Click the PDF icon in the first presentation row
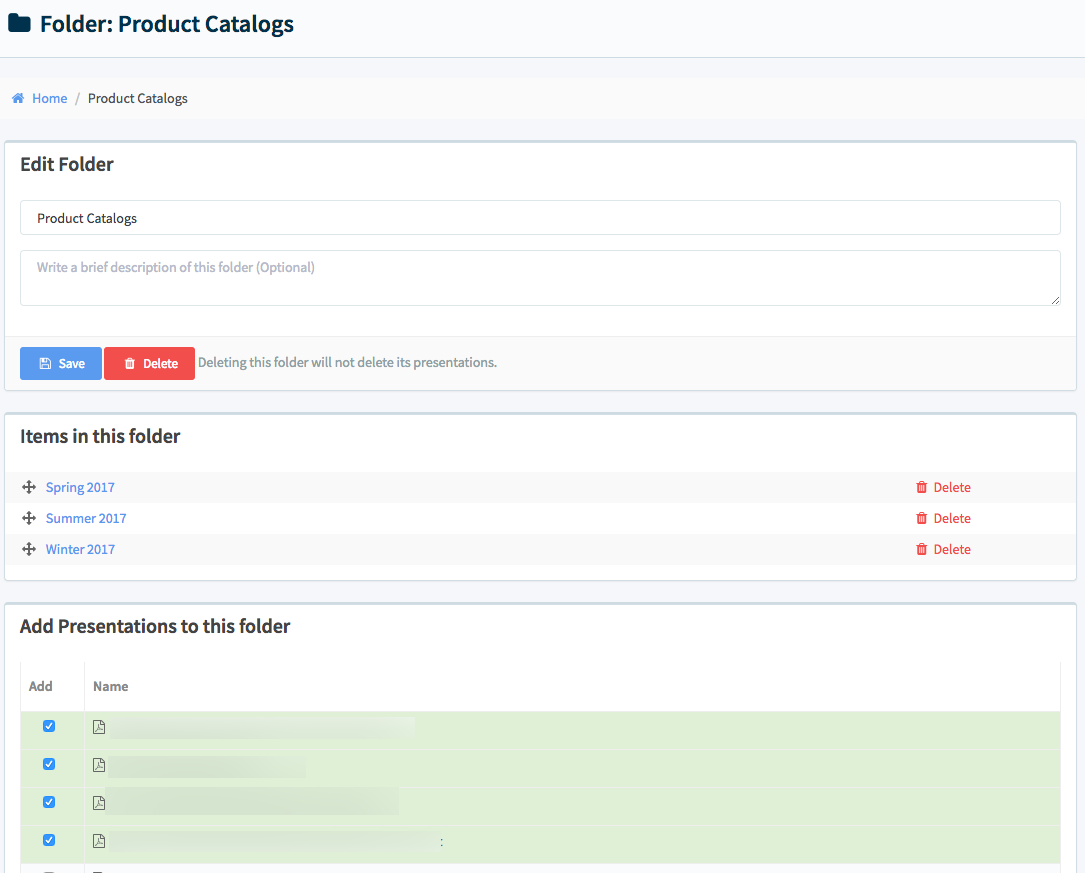 point(98,726)
